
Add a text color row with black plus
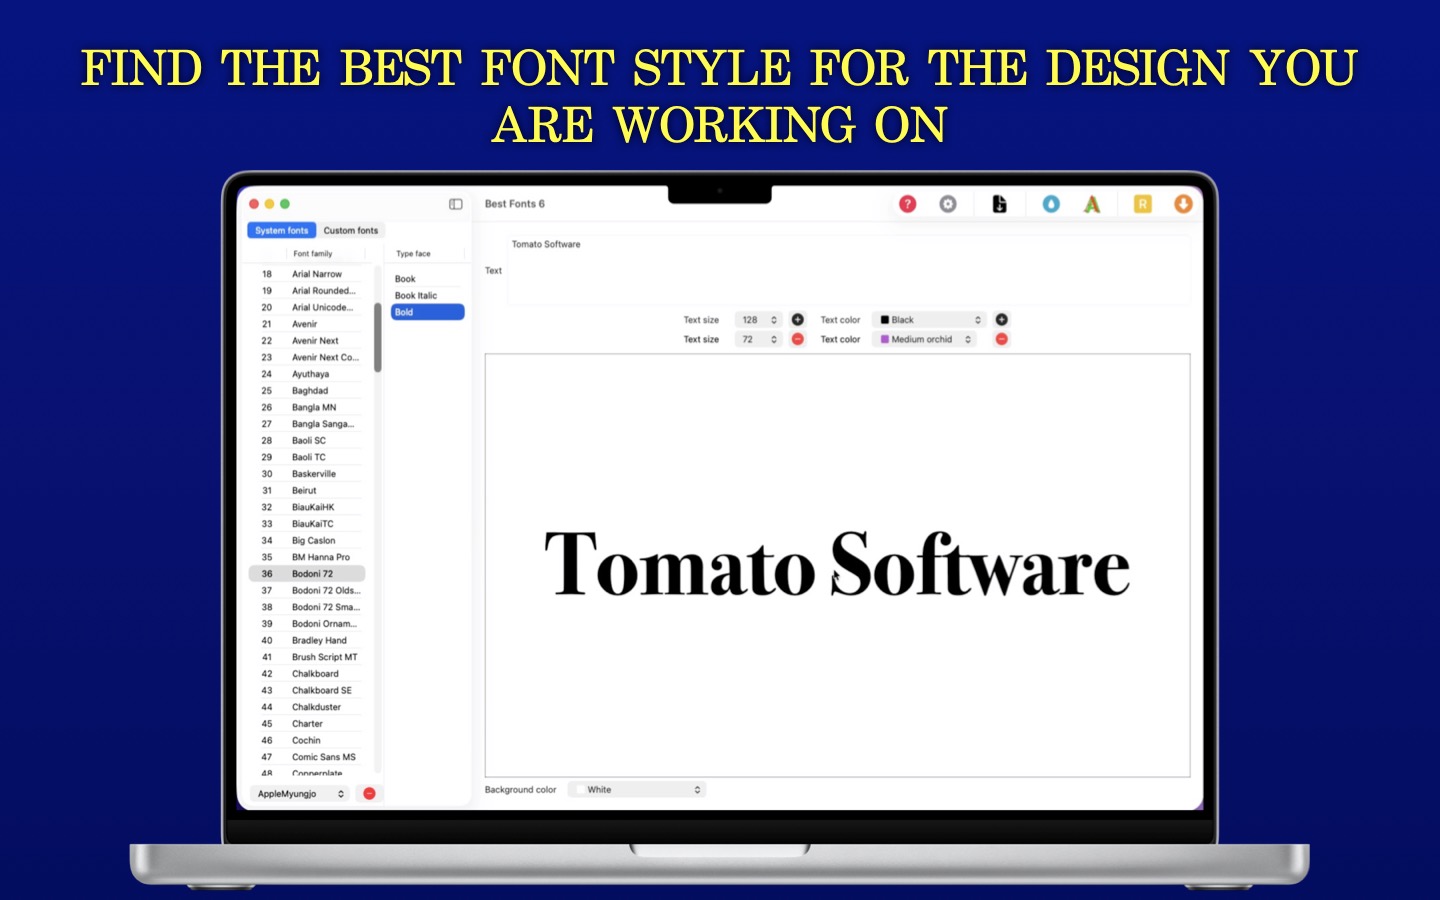coord(1001,320)
